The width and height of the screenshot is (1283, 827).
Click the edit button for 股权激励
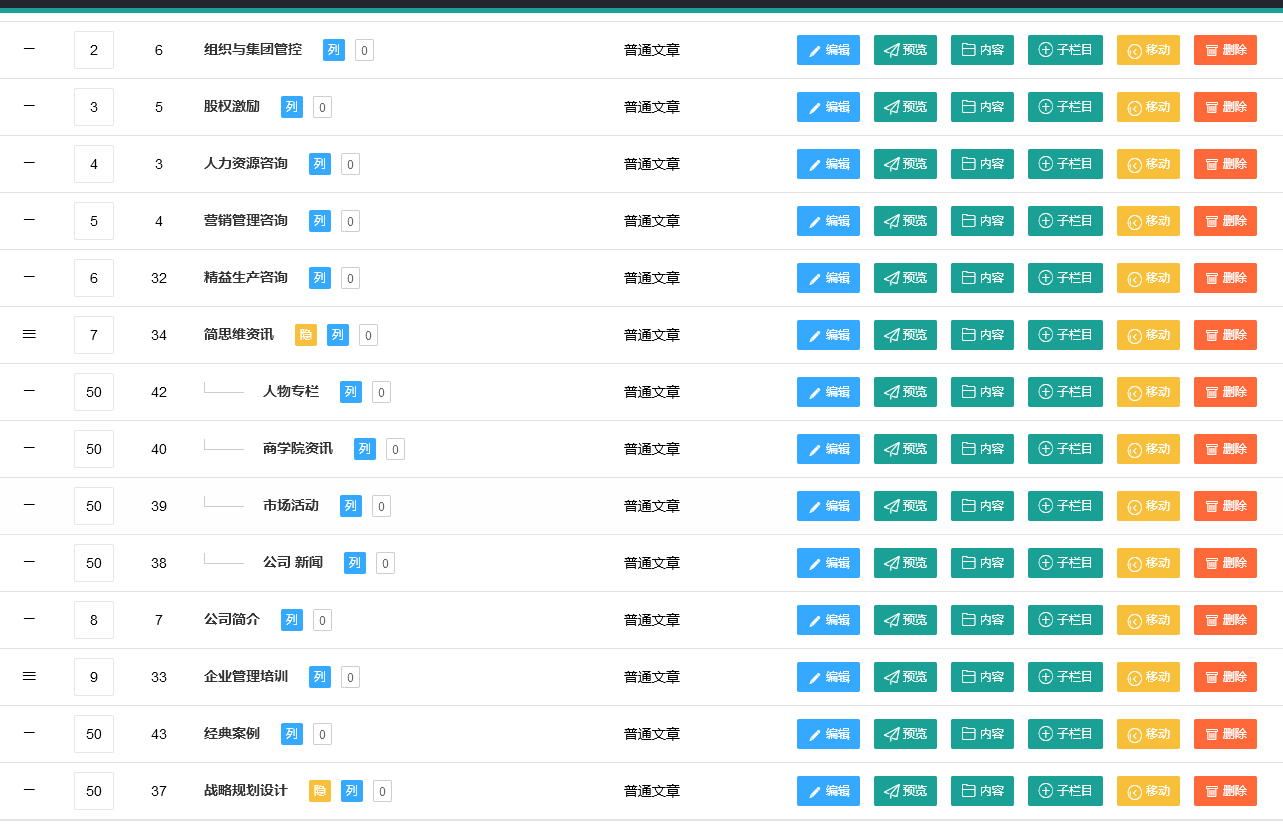tap(828, 107)
